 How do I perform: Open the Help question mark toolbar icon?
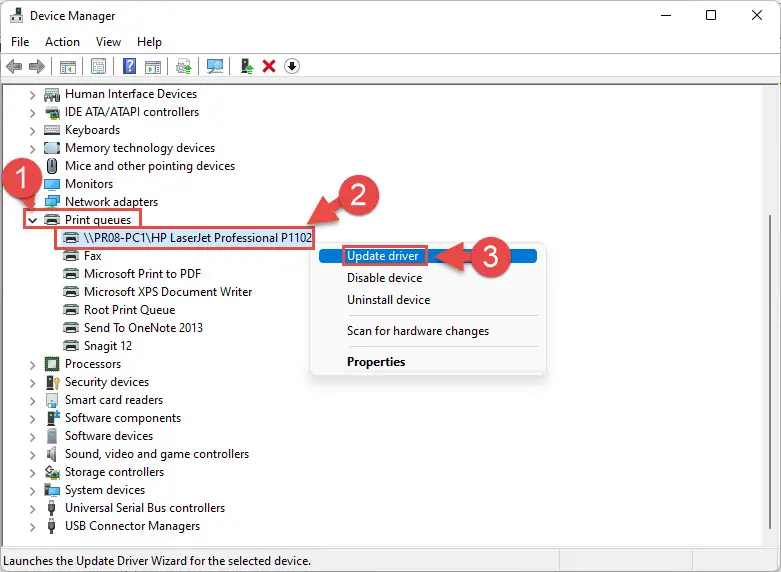coord(130,66)
